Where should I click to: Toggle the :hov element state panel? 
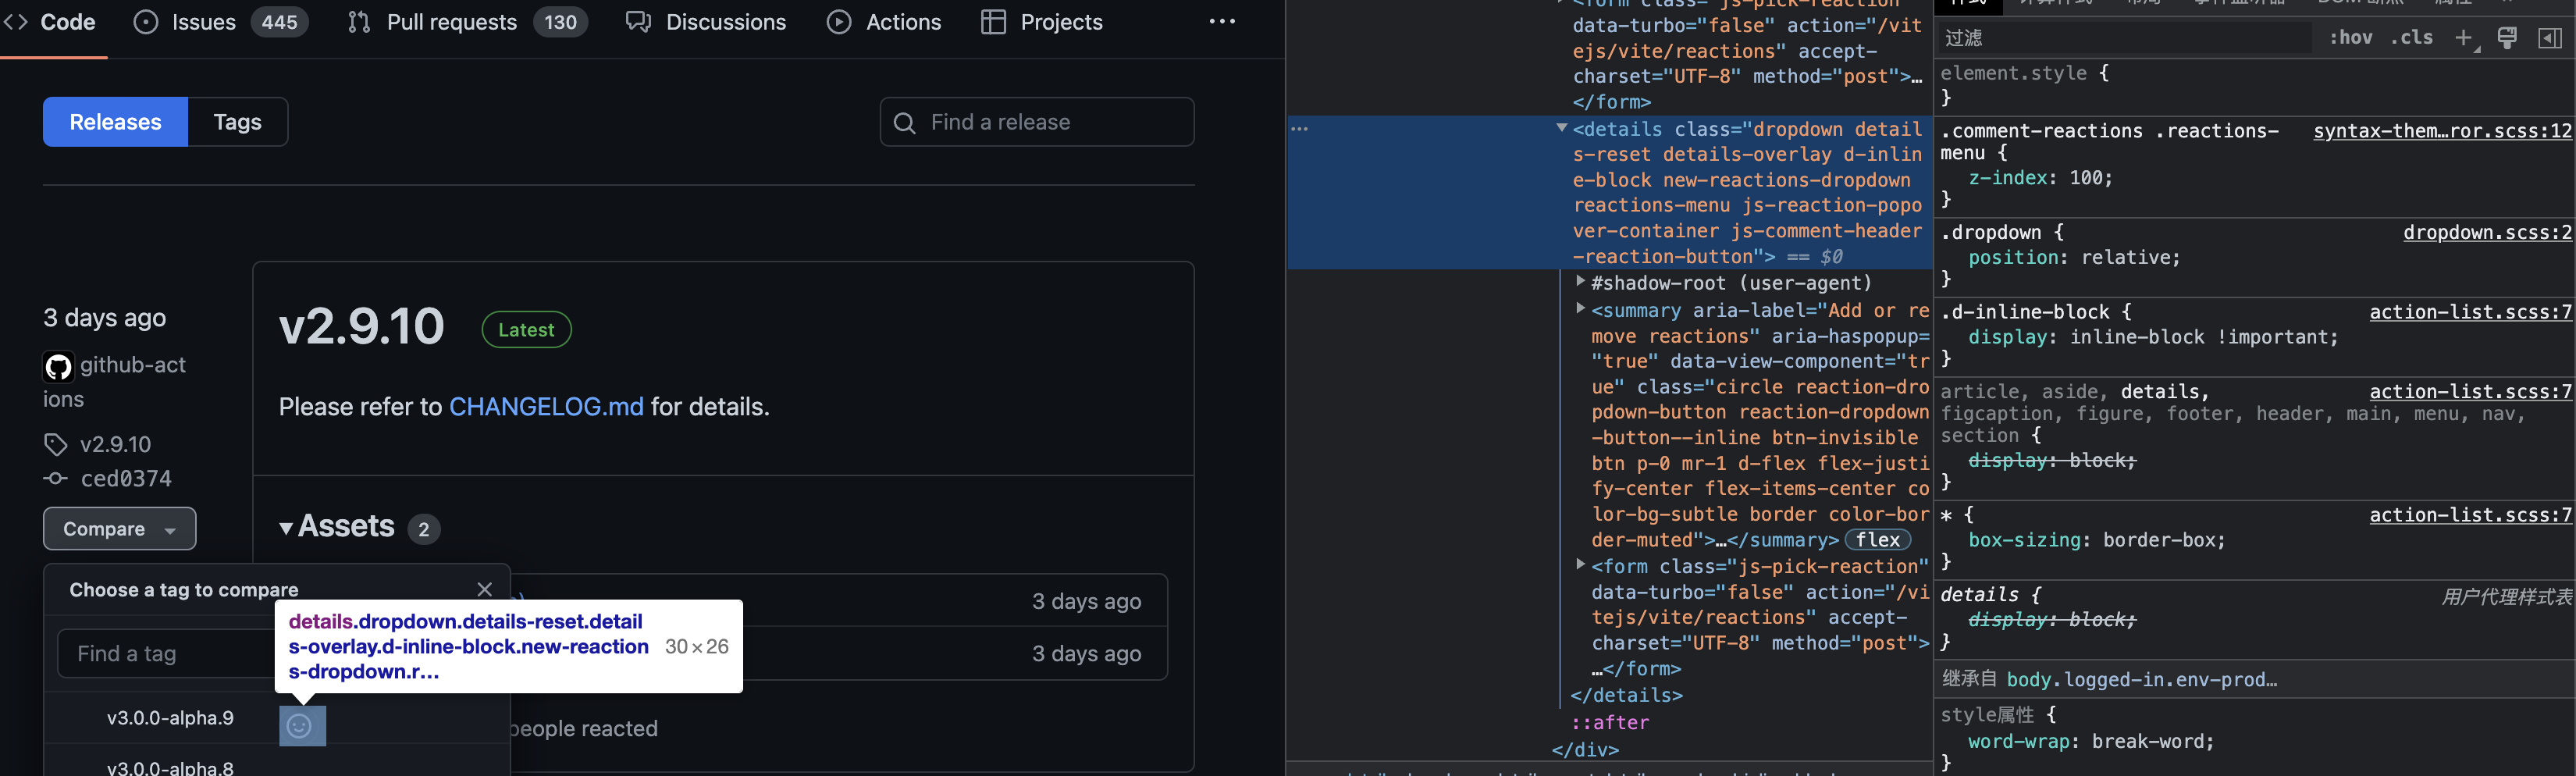[x=2351, y=38]
